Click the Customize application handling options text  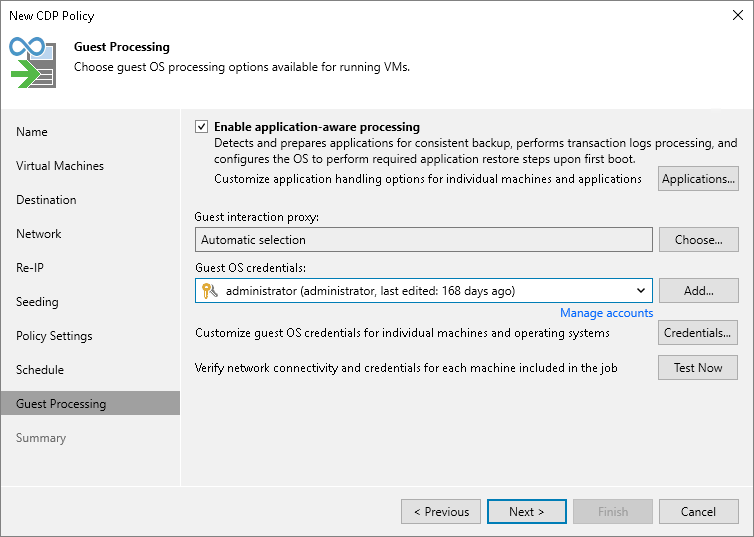click(x=428, y=179)
